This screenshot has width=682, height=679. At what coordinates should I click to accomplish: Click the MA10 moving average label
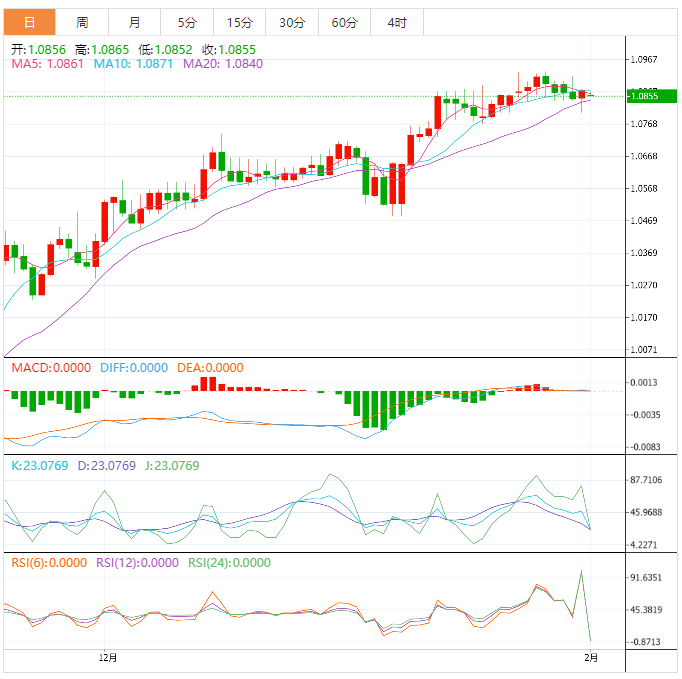pyautogui.click(x=133, y=63)
